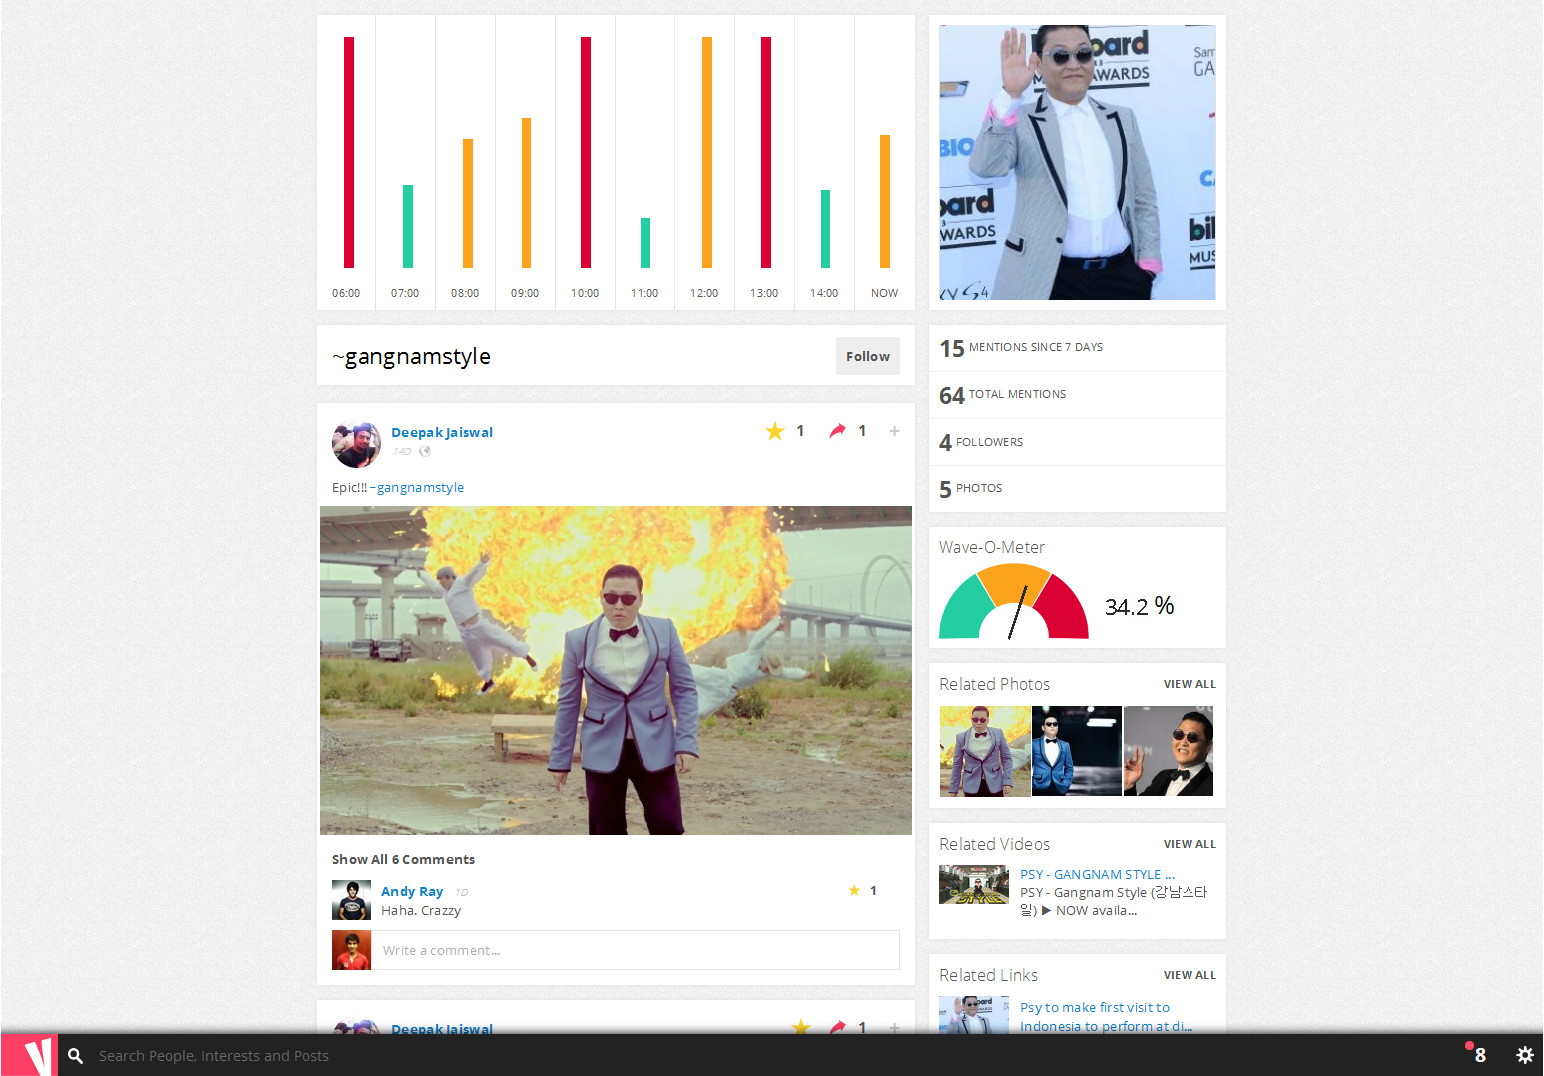Image resolution: width=1544 pixels, height=1076 pixels.
Task: Select the 07:00 green bar in the chart
Action: [408, 226]
